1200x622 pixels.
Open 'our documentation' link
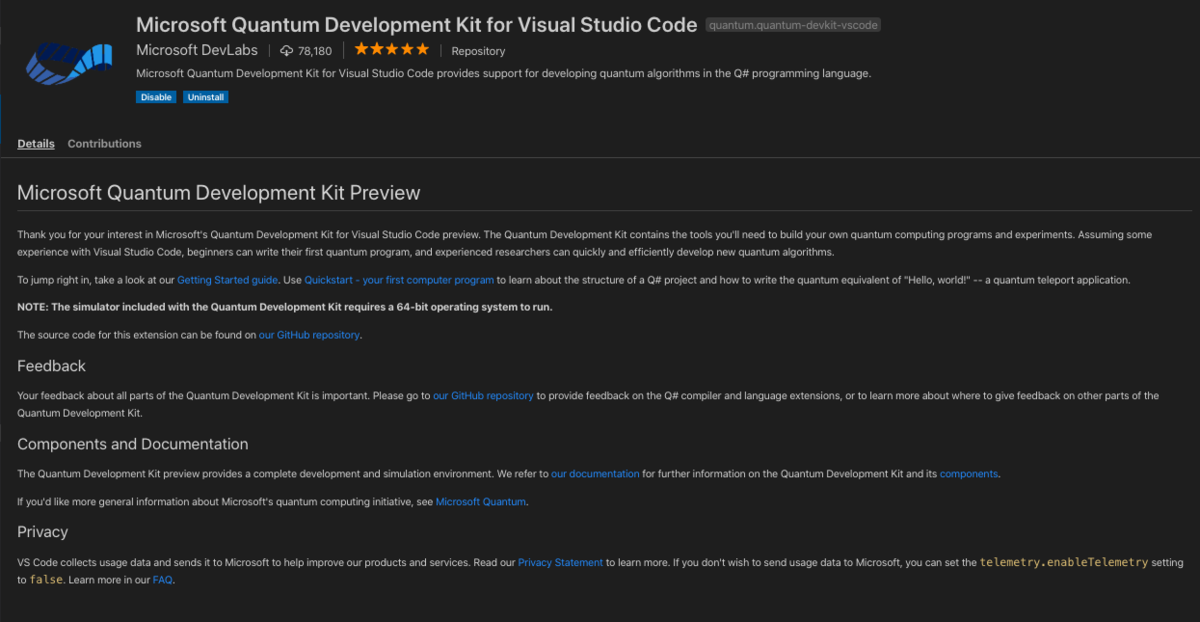pos(595,474)
